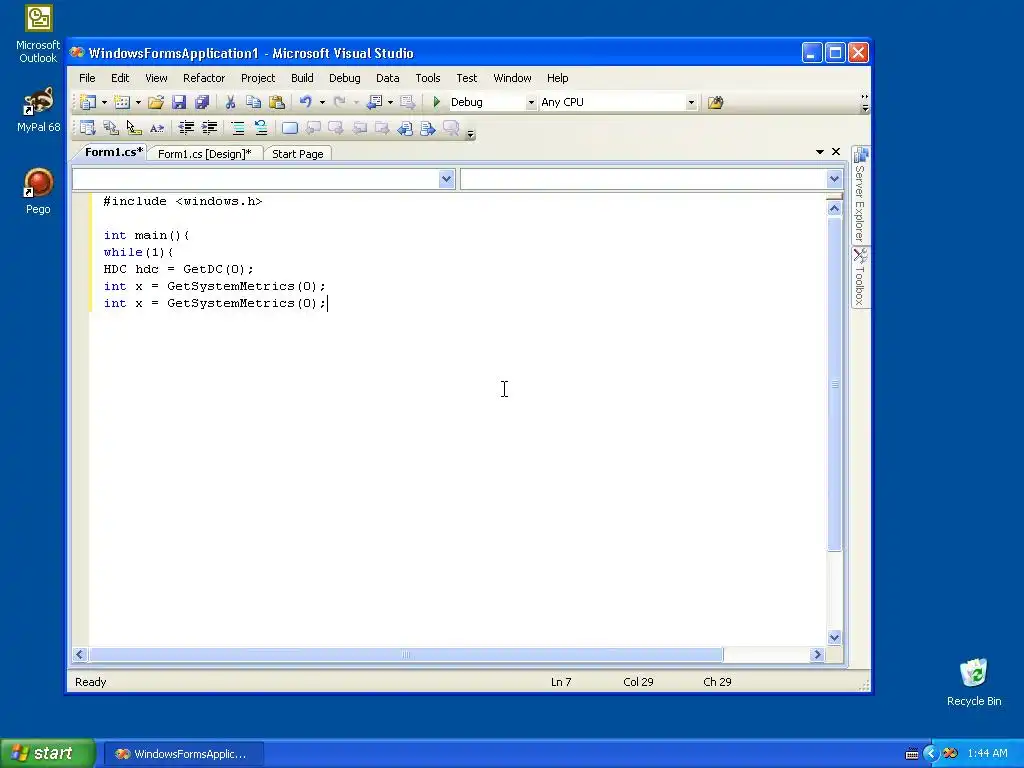Open the Project menu
This screenshot has width=1024, height=768.
tap(258, 78)
